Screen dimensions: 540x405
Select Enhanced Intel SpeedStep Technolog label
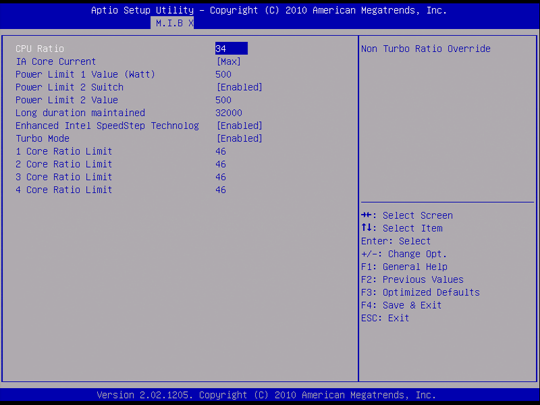tap(107, 126)
